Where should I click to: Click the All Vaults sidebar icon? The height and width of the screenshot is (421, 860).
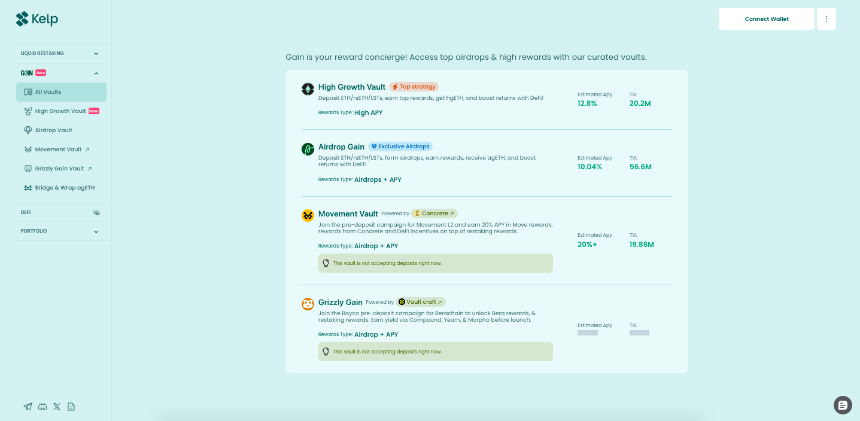point(28,92)
